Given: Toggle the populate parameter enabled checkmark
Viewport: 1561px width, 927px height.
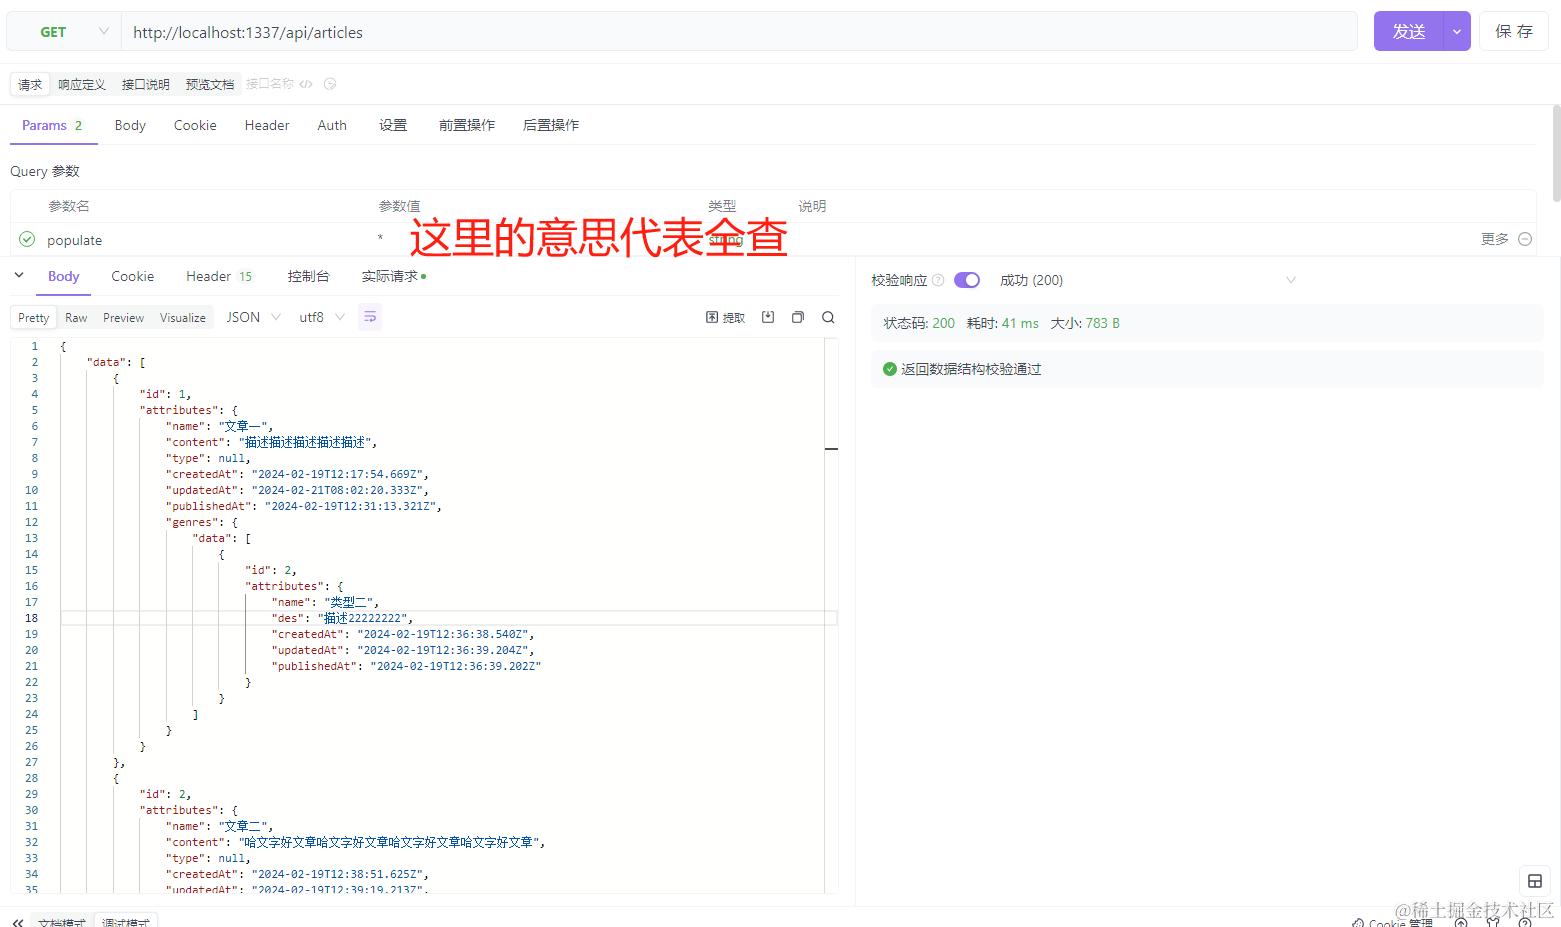Looking at the screenshot, I should click(27, 239).
